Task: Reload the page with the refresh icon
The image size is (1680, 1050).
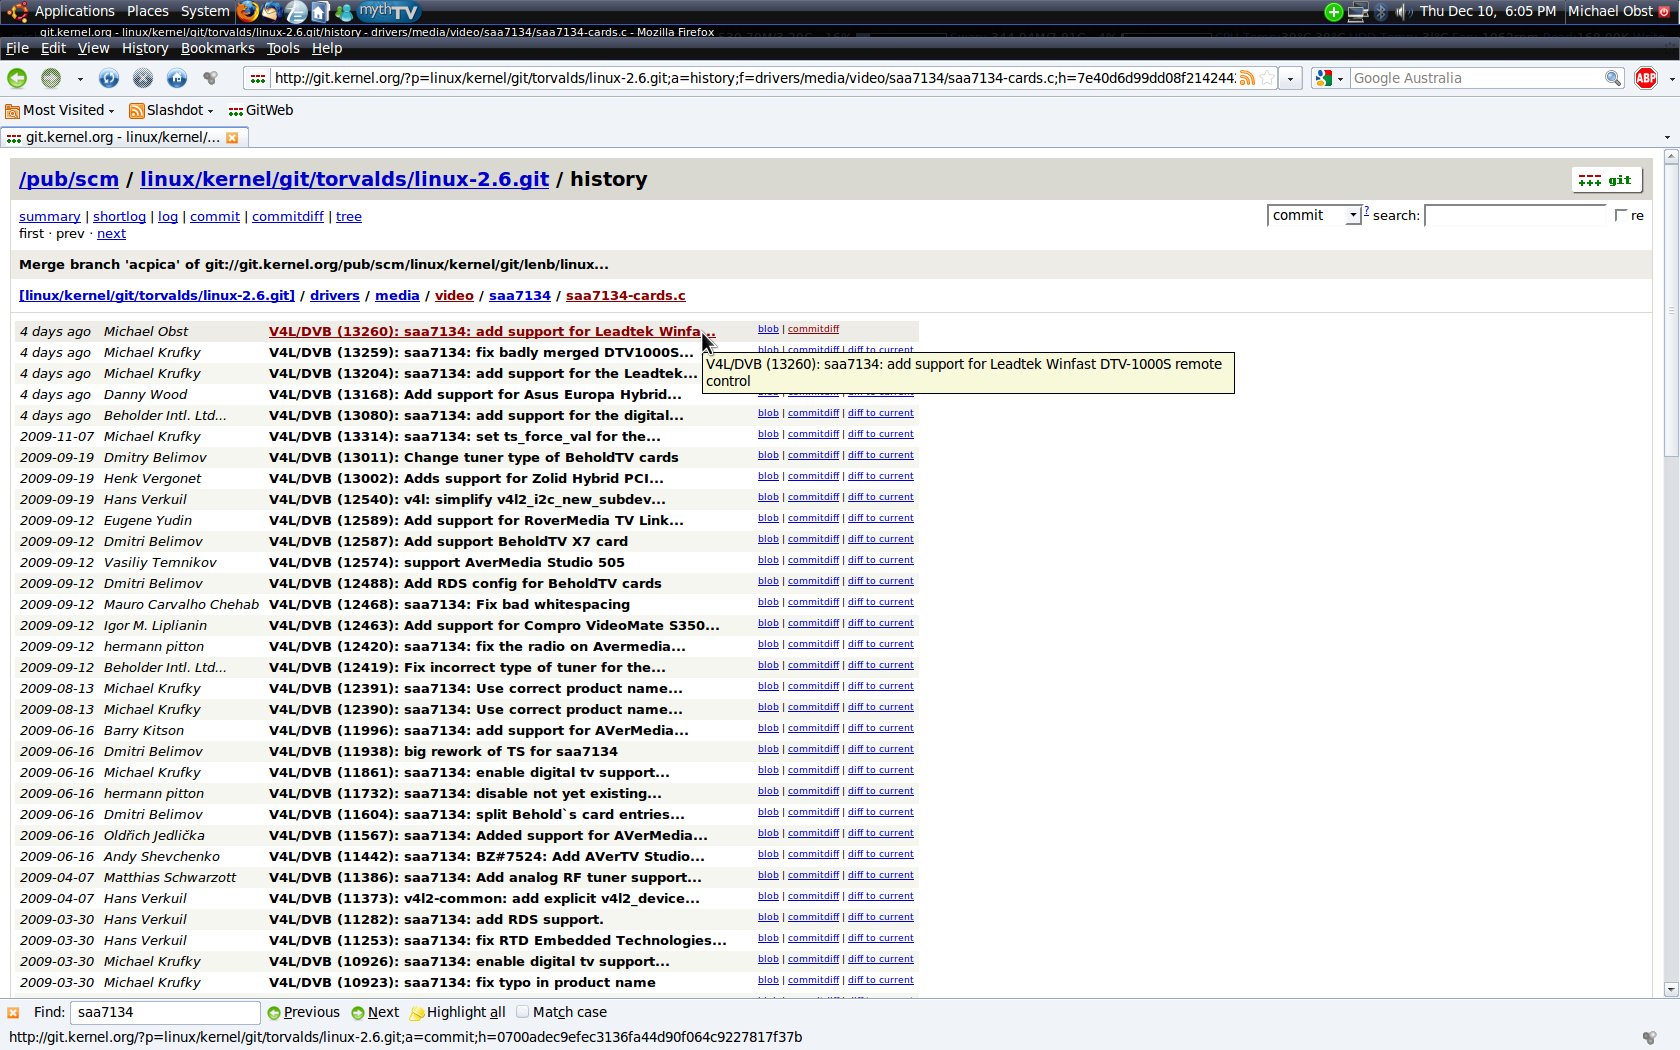Action: (x=109, y=78)
